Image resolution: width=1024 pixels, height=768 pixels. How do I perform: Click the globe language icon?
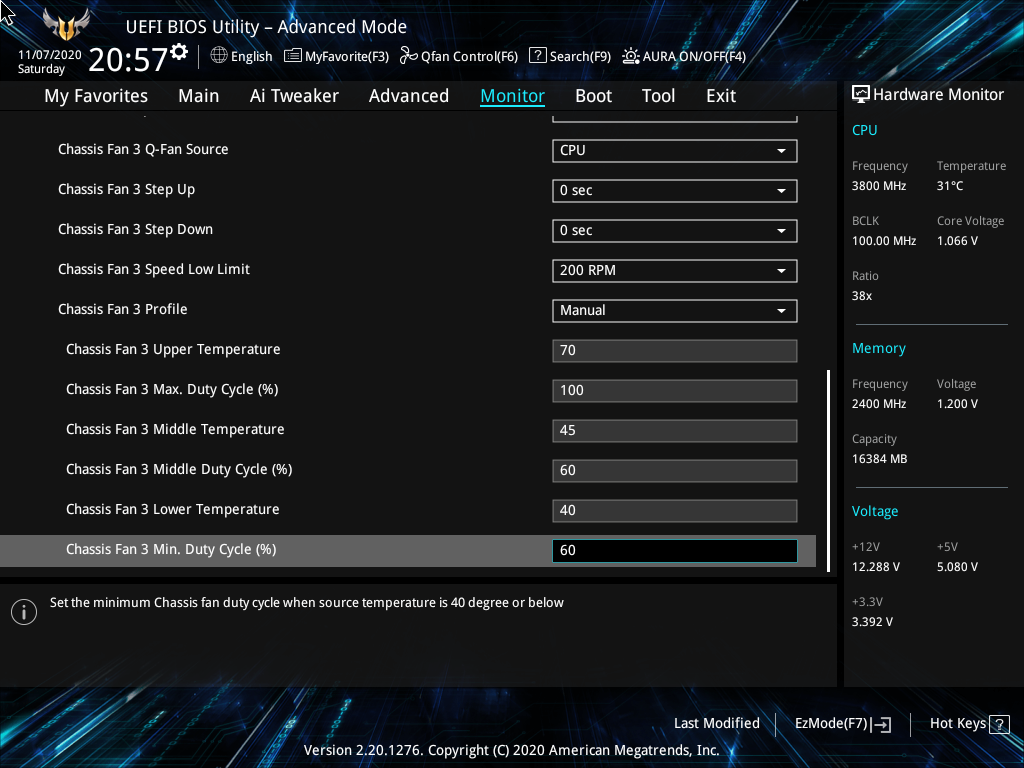pyautogui.click(x=219, y=56)
